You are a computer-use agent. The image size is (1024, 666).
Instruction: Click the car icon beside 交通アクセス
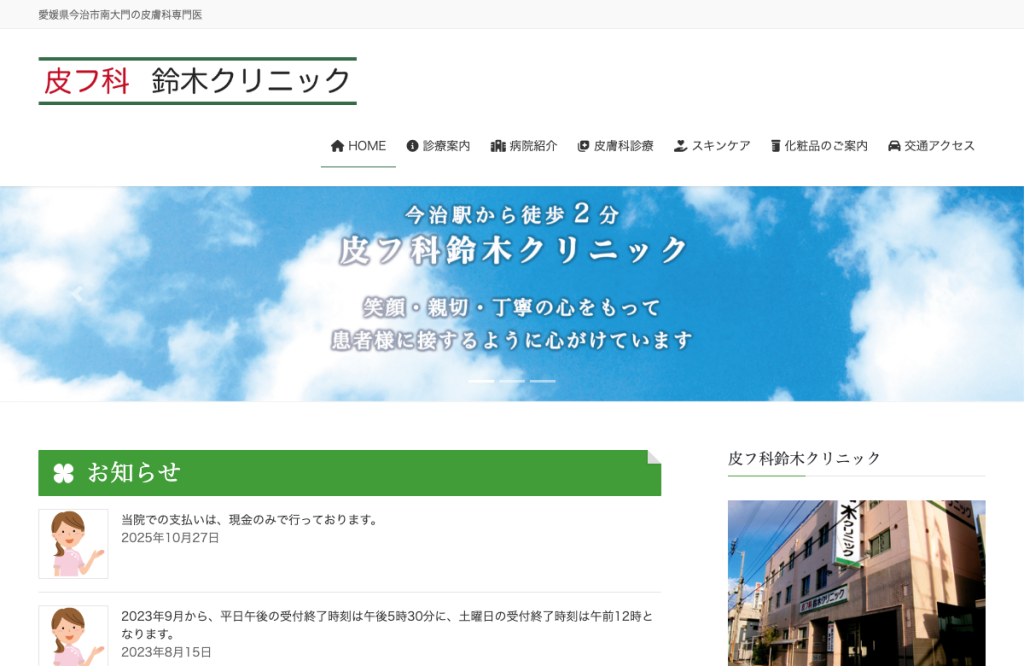pyautogui.click(x=894, y=146)
